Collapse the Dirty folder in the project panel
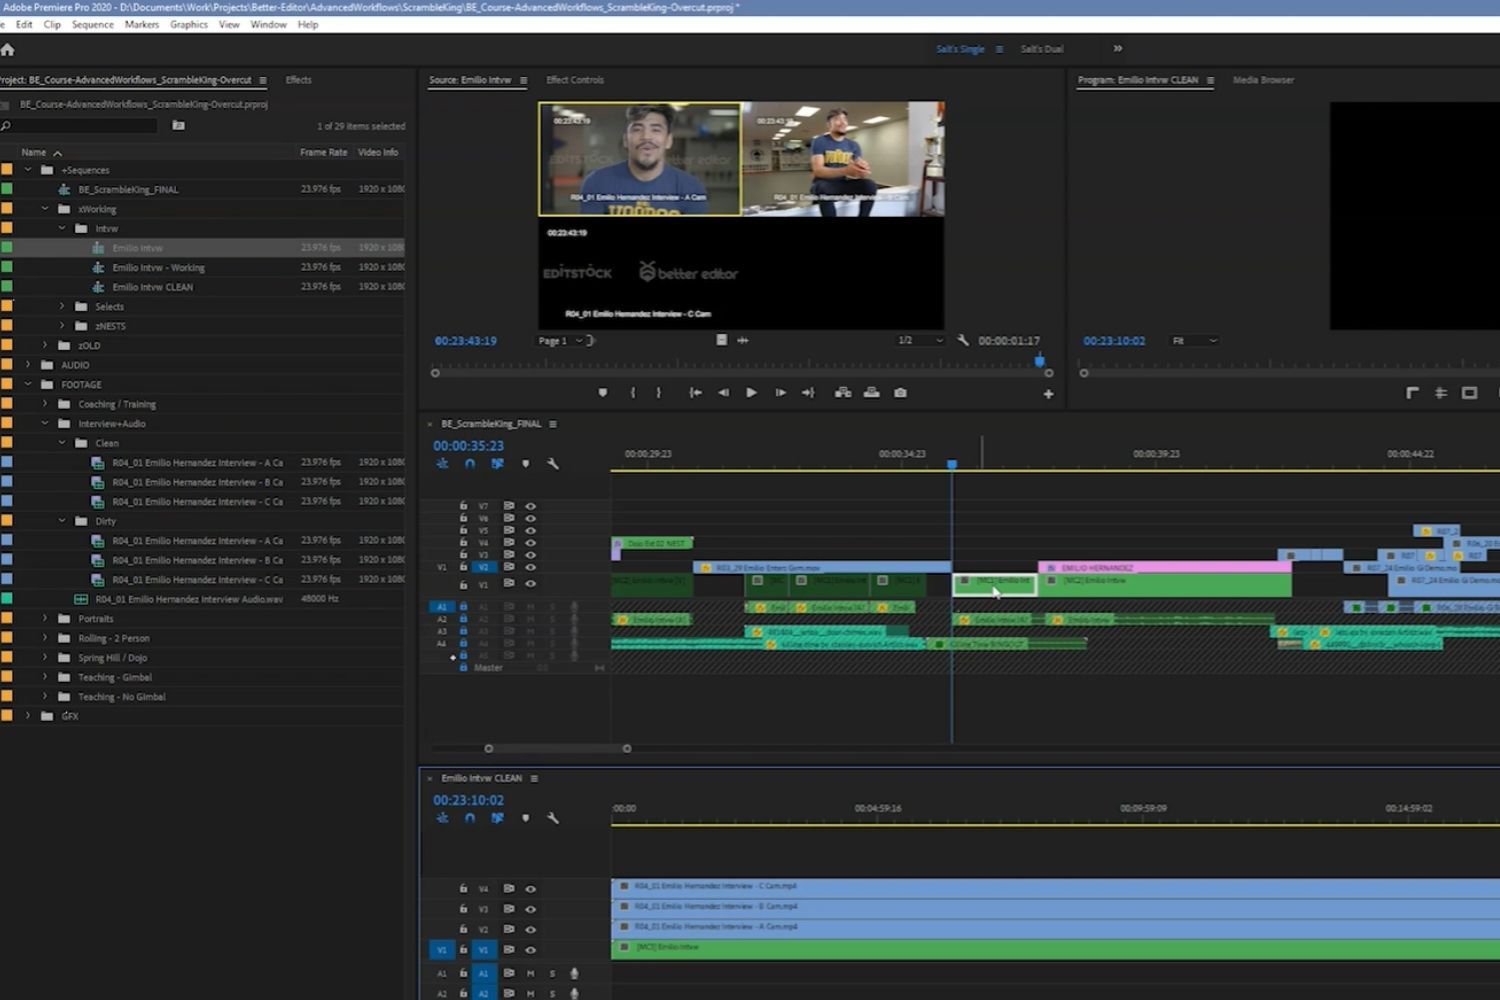The height and width of the screenshot is (1000, 1500). pos(62,520)
